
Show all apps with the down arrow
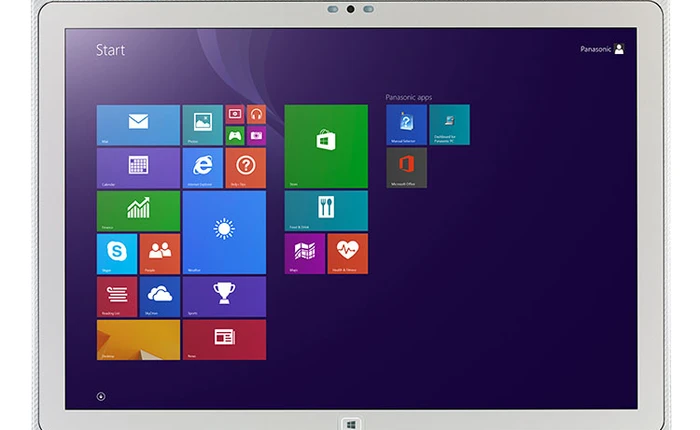tap(101, 396)
